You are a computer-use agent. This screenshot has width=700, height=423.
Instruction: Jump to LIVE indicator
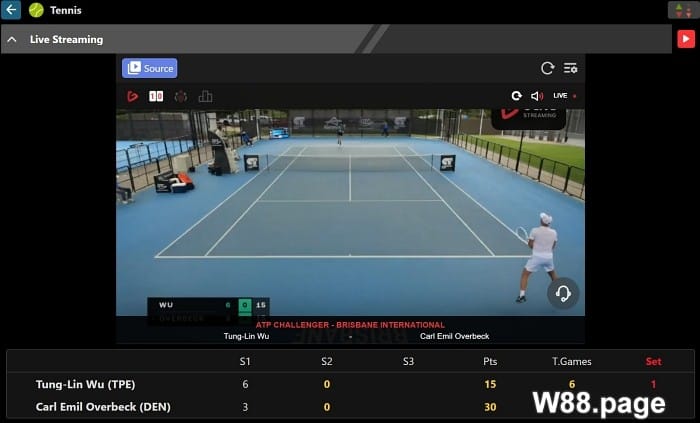[564, 95]
